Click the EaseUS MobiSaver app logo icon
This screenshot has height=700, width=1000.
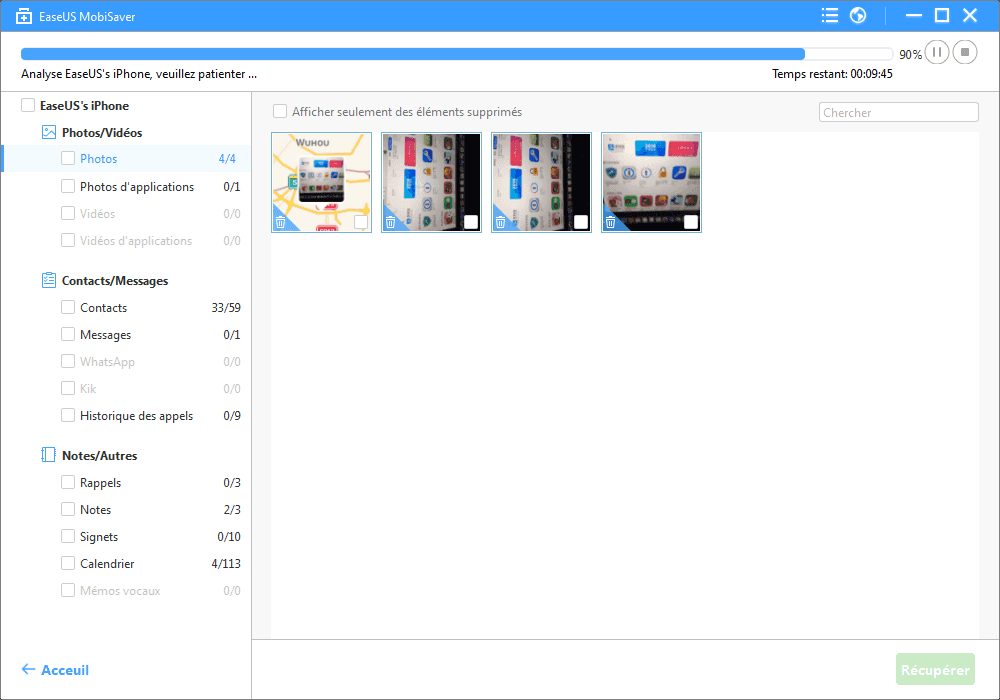(23, 16)
